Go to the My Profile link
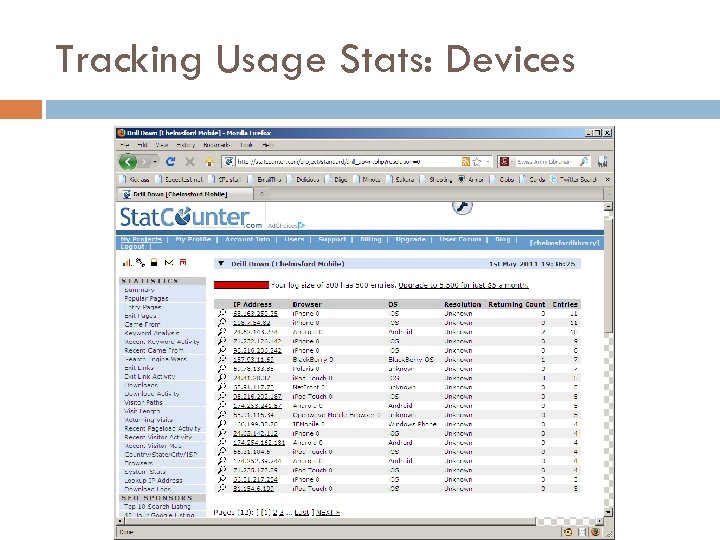 click(193, 239)
